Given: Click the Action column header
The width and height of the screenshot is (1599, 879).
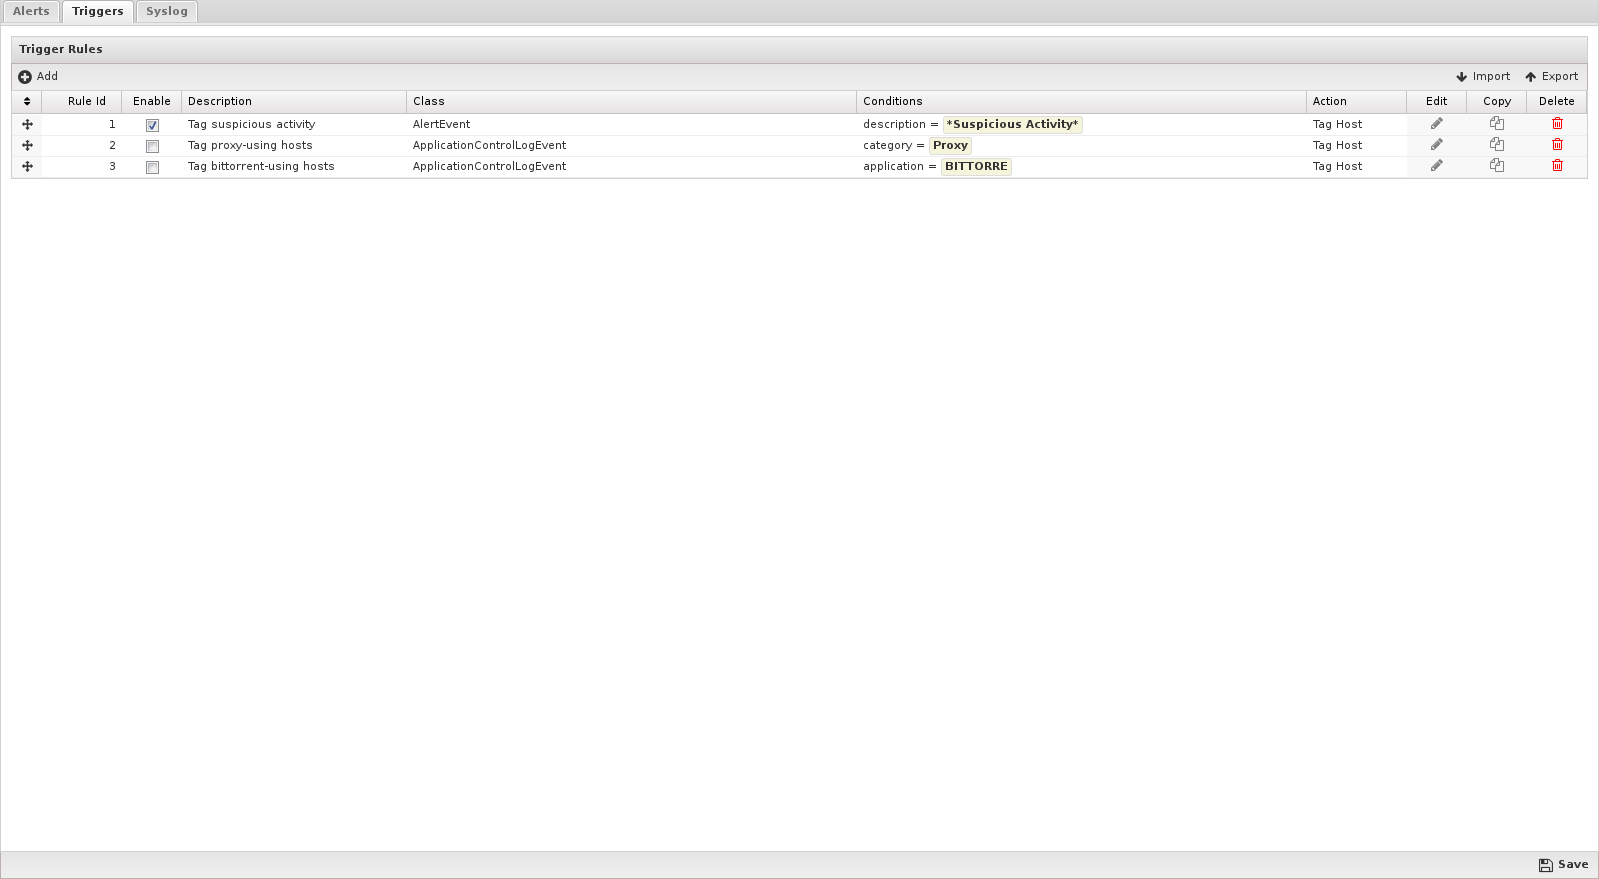Looking at the screenshot, I should coord(1357,101).
